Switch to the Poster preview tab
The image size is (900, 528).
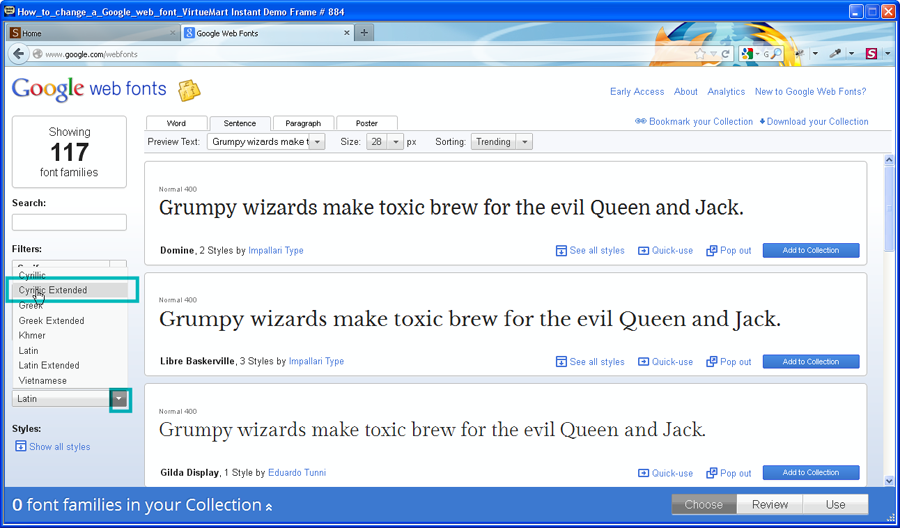click(x=366, y=124)
